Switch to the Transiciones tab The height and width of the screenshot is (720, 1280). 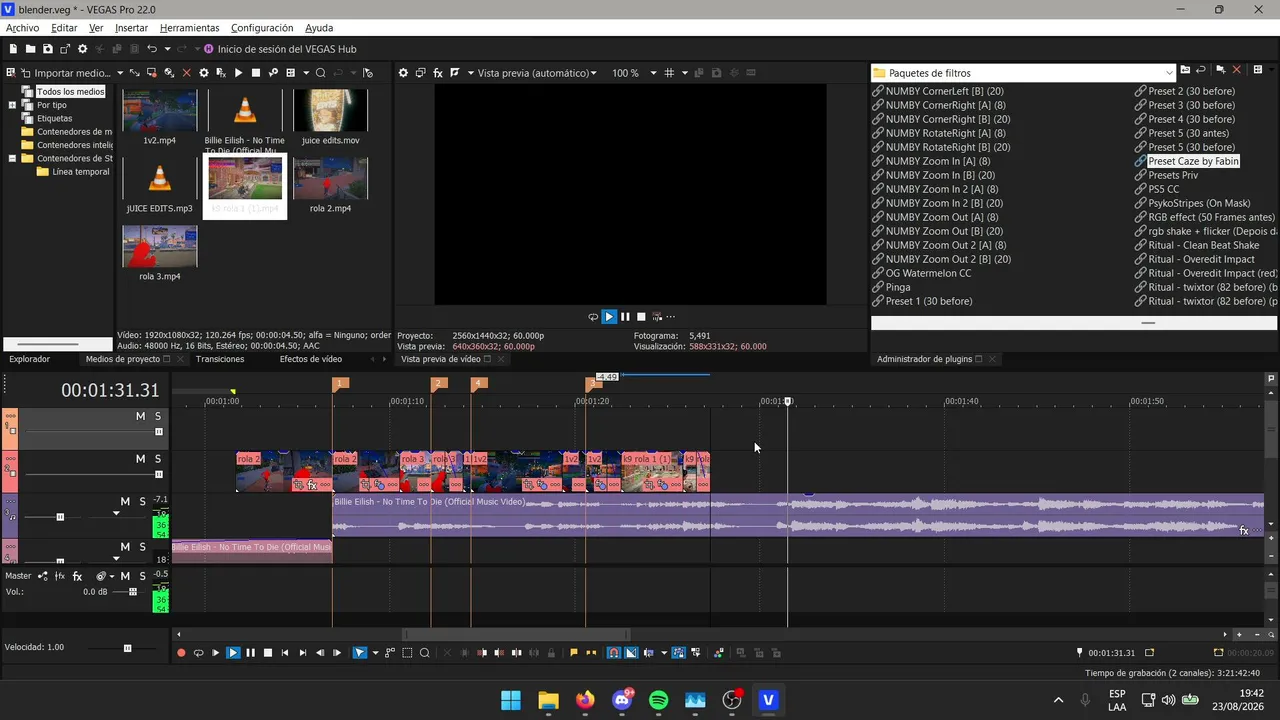[x=220, y=359]
